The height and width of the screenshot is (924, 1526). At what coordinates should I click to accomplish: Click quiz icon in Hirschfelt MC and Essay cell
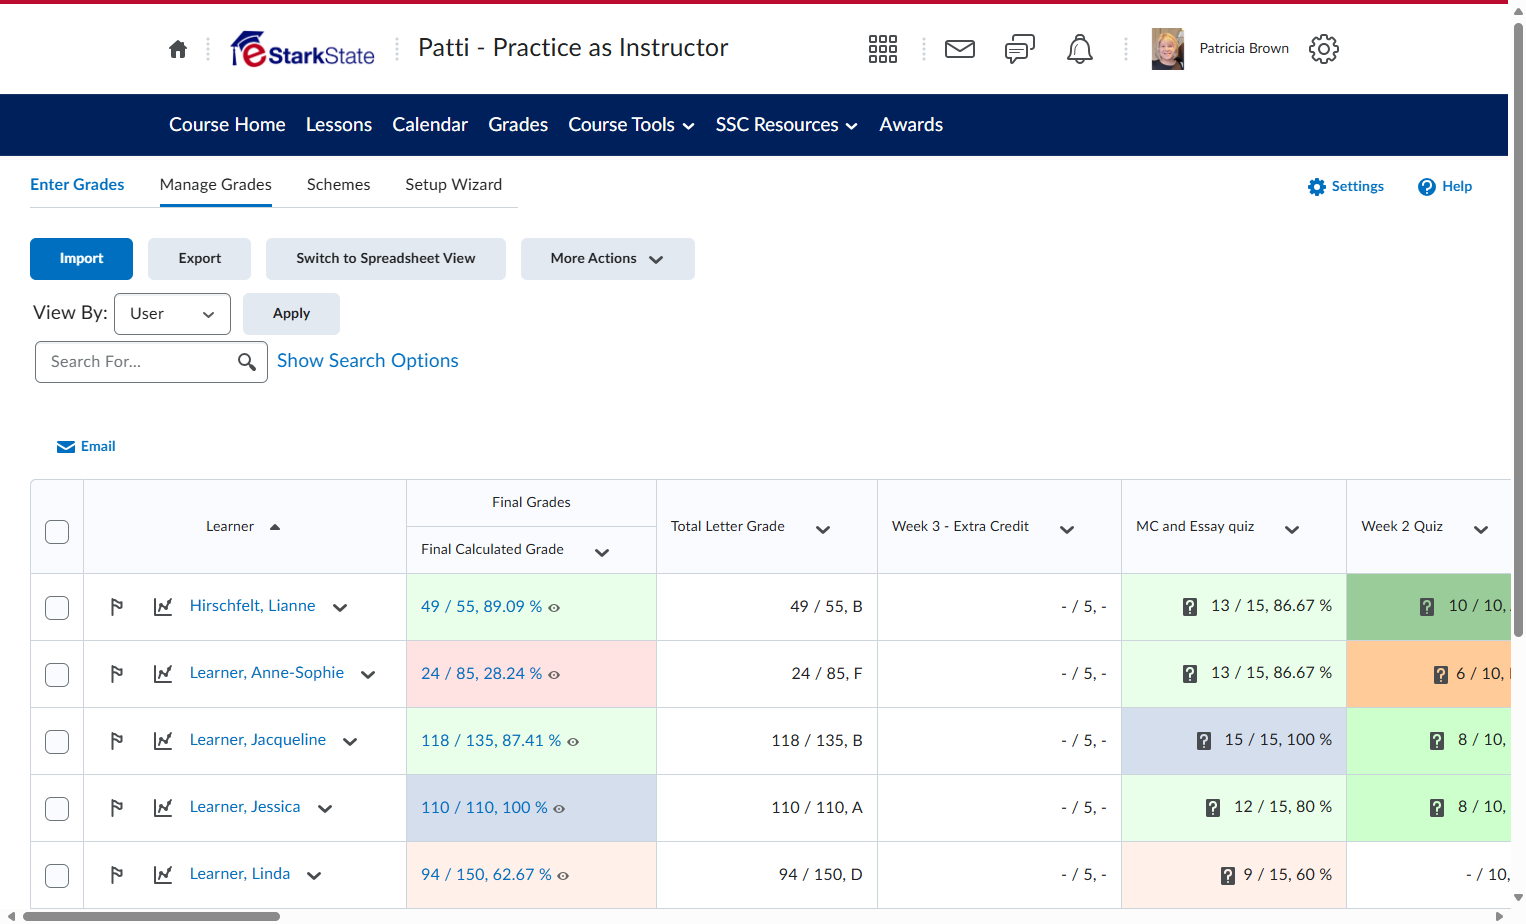tap(1190, 607)
